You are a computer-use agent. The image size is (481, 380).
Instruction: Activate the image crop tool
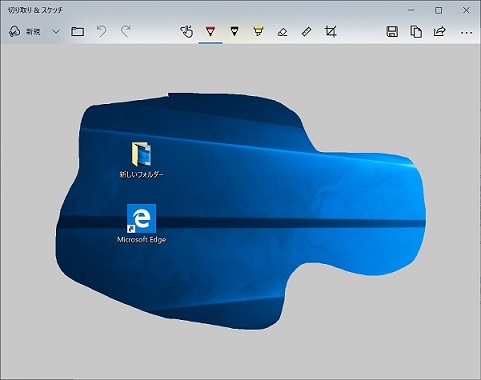330,32
